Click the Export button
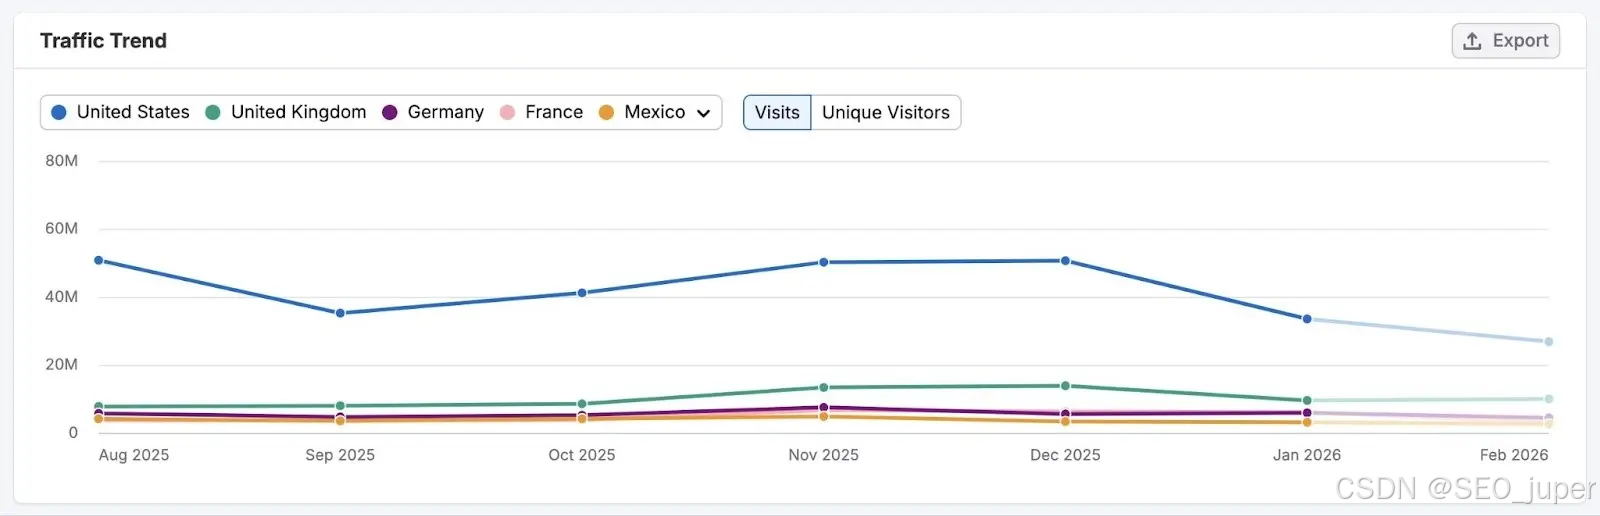Image resolution: width=1600 pixels, height=516 pixels. [x=1505, y=41]
